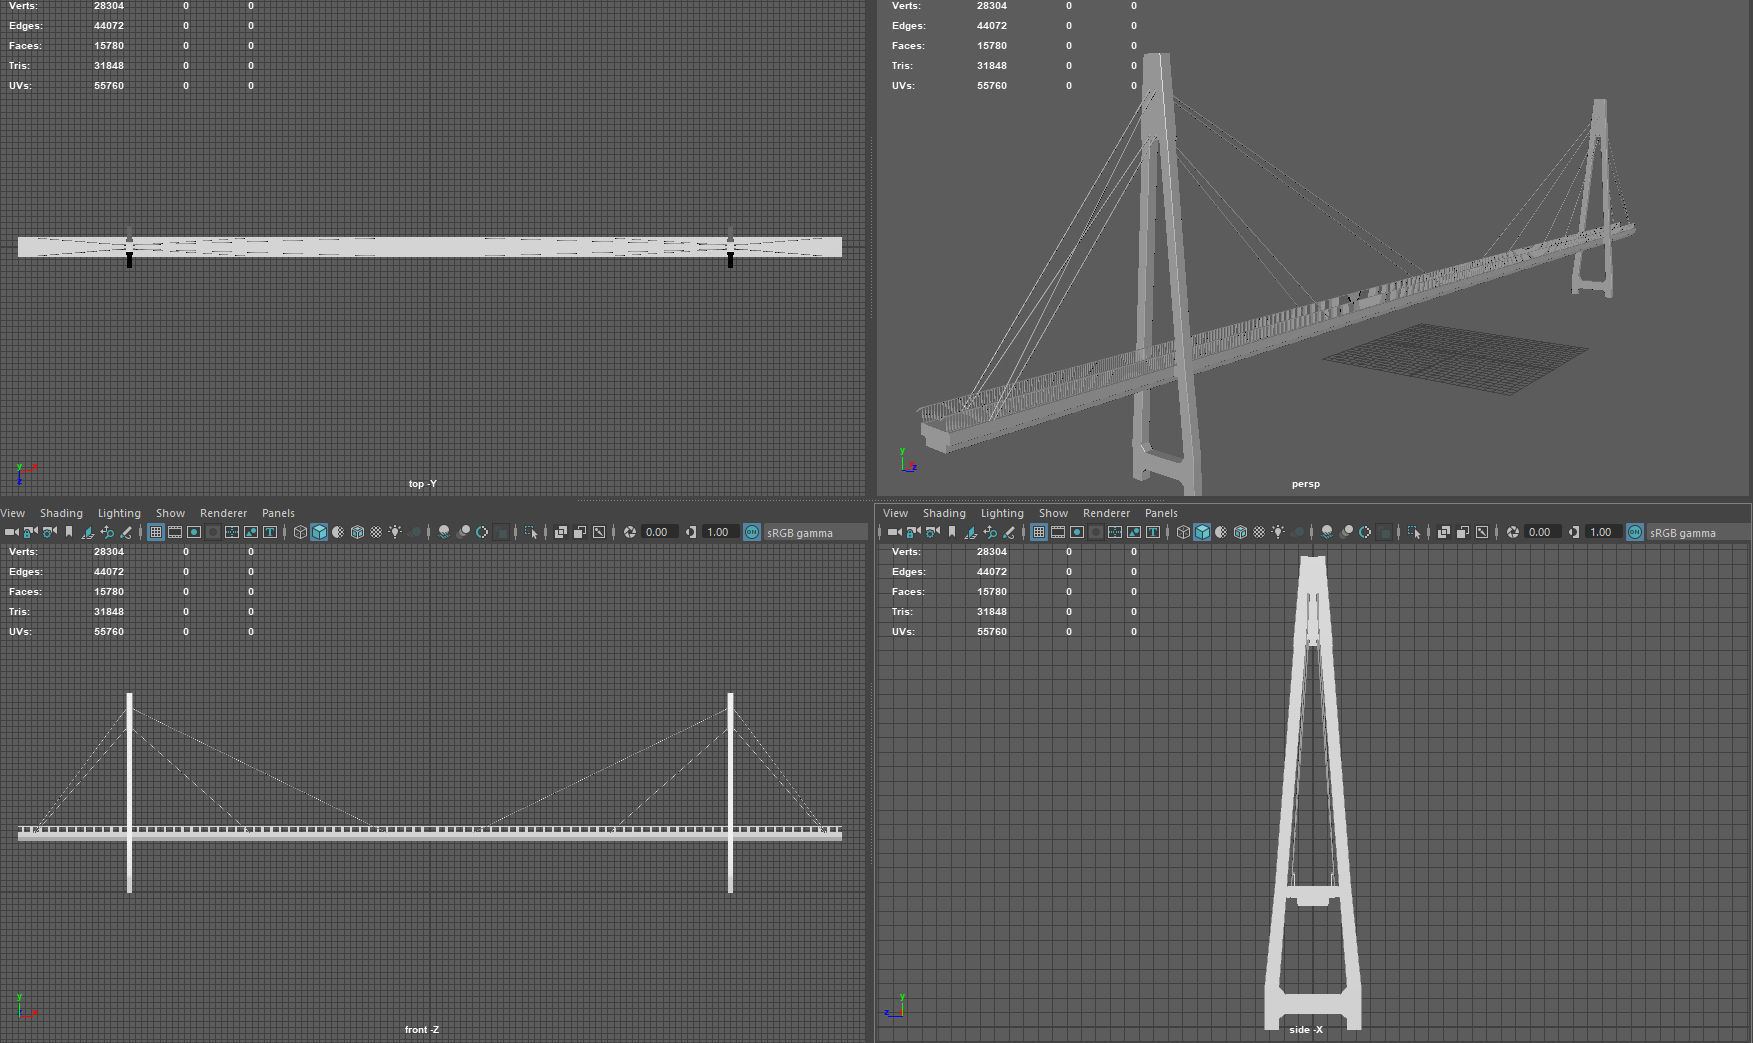
Task: Click Bookmarks icon in front view panel
Action: click(x=69, y=532)
